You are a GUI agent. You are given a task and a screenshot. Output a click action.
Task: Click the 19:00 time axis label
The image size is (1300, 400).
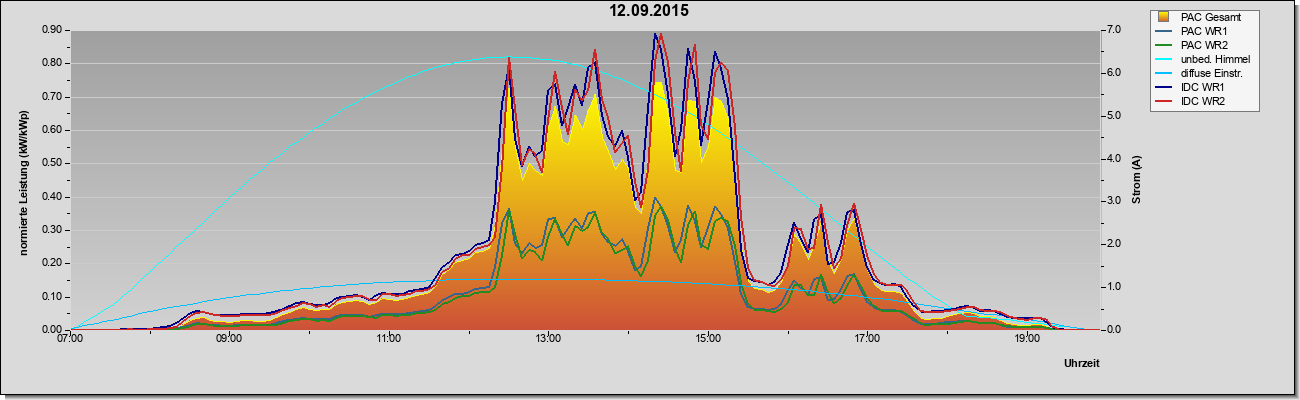pyautogui.click(x=1026, y=340)
